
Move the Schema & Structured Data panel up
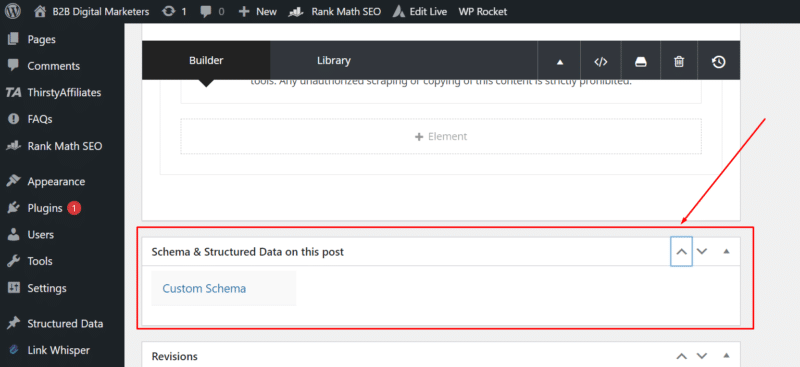681,251
